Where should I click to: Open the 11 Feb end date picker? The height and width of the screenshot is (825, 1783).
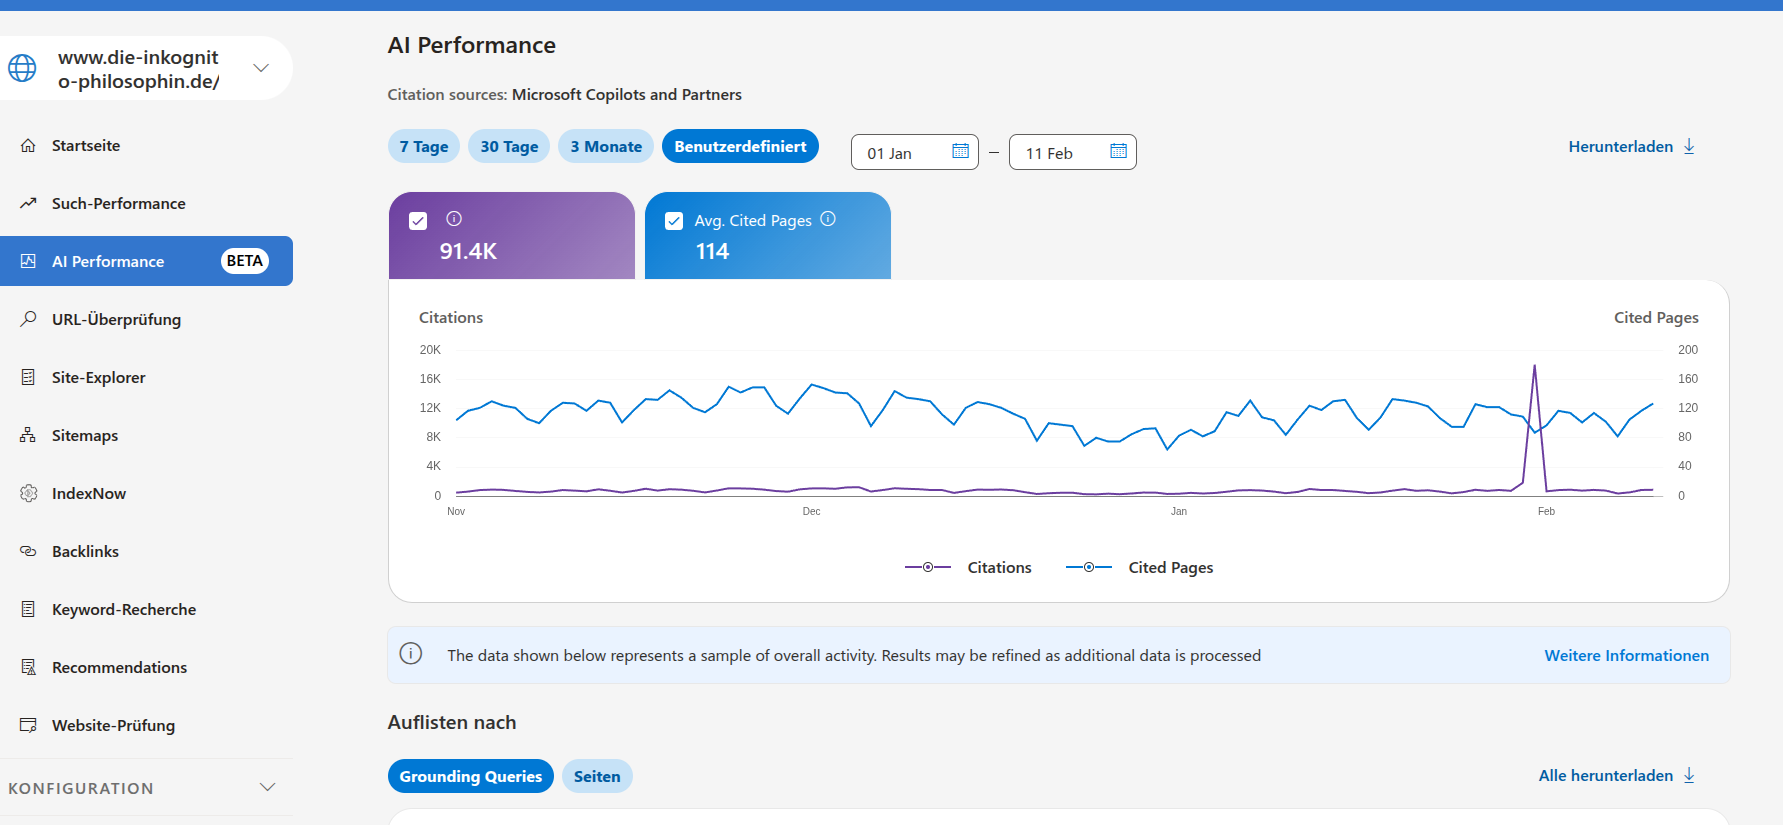1072,152
